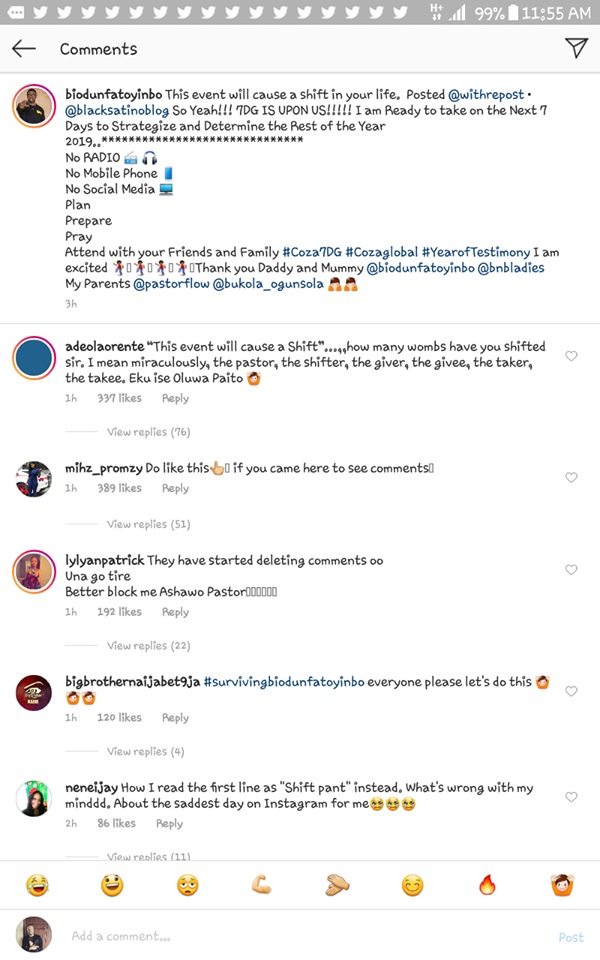Expand View replies (22)
Viewport: 600px width, 960px height.
[148, 646]
